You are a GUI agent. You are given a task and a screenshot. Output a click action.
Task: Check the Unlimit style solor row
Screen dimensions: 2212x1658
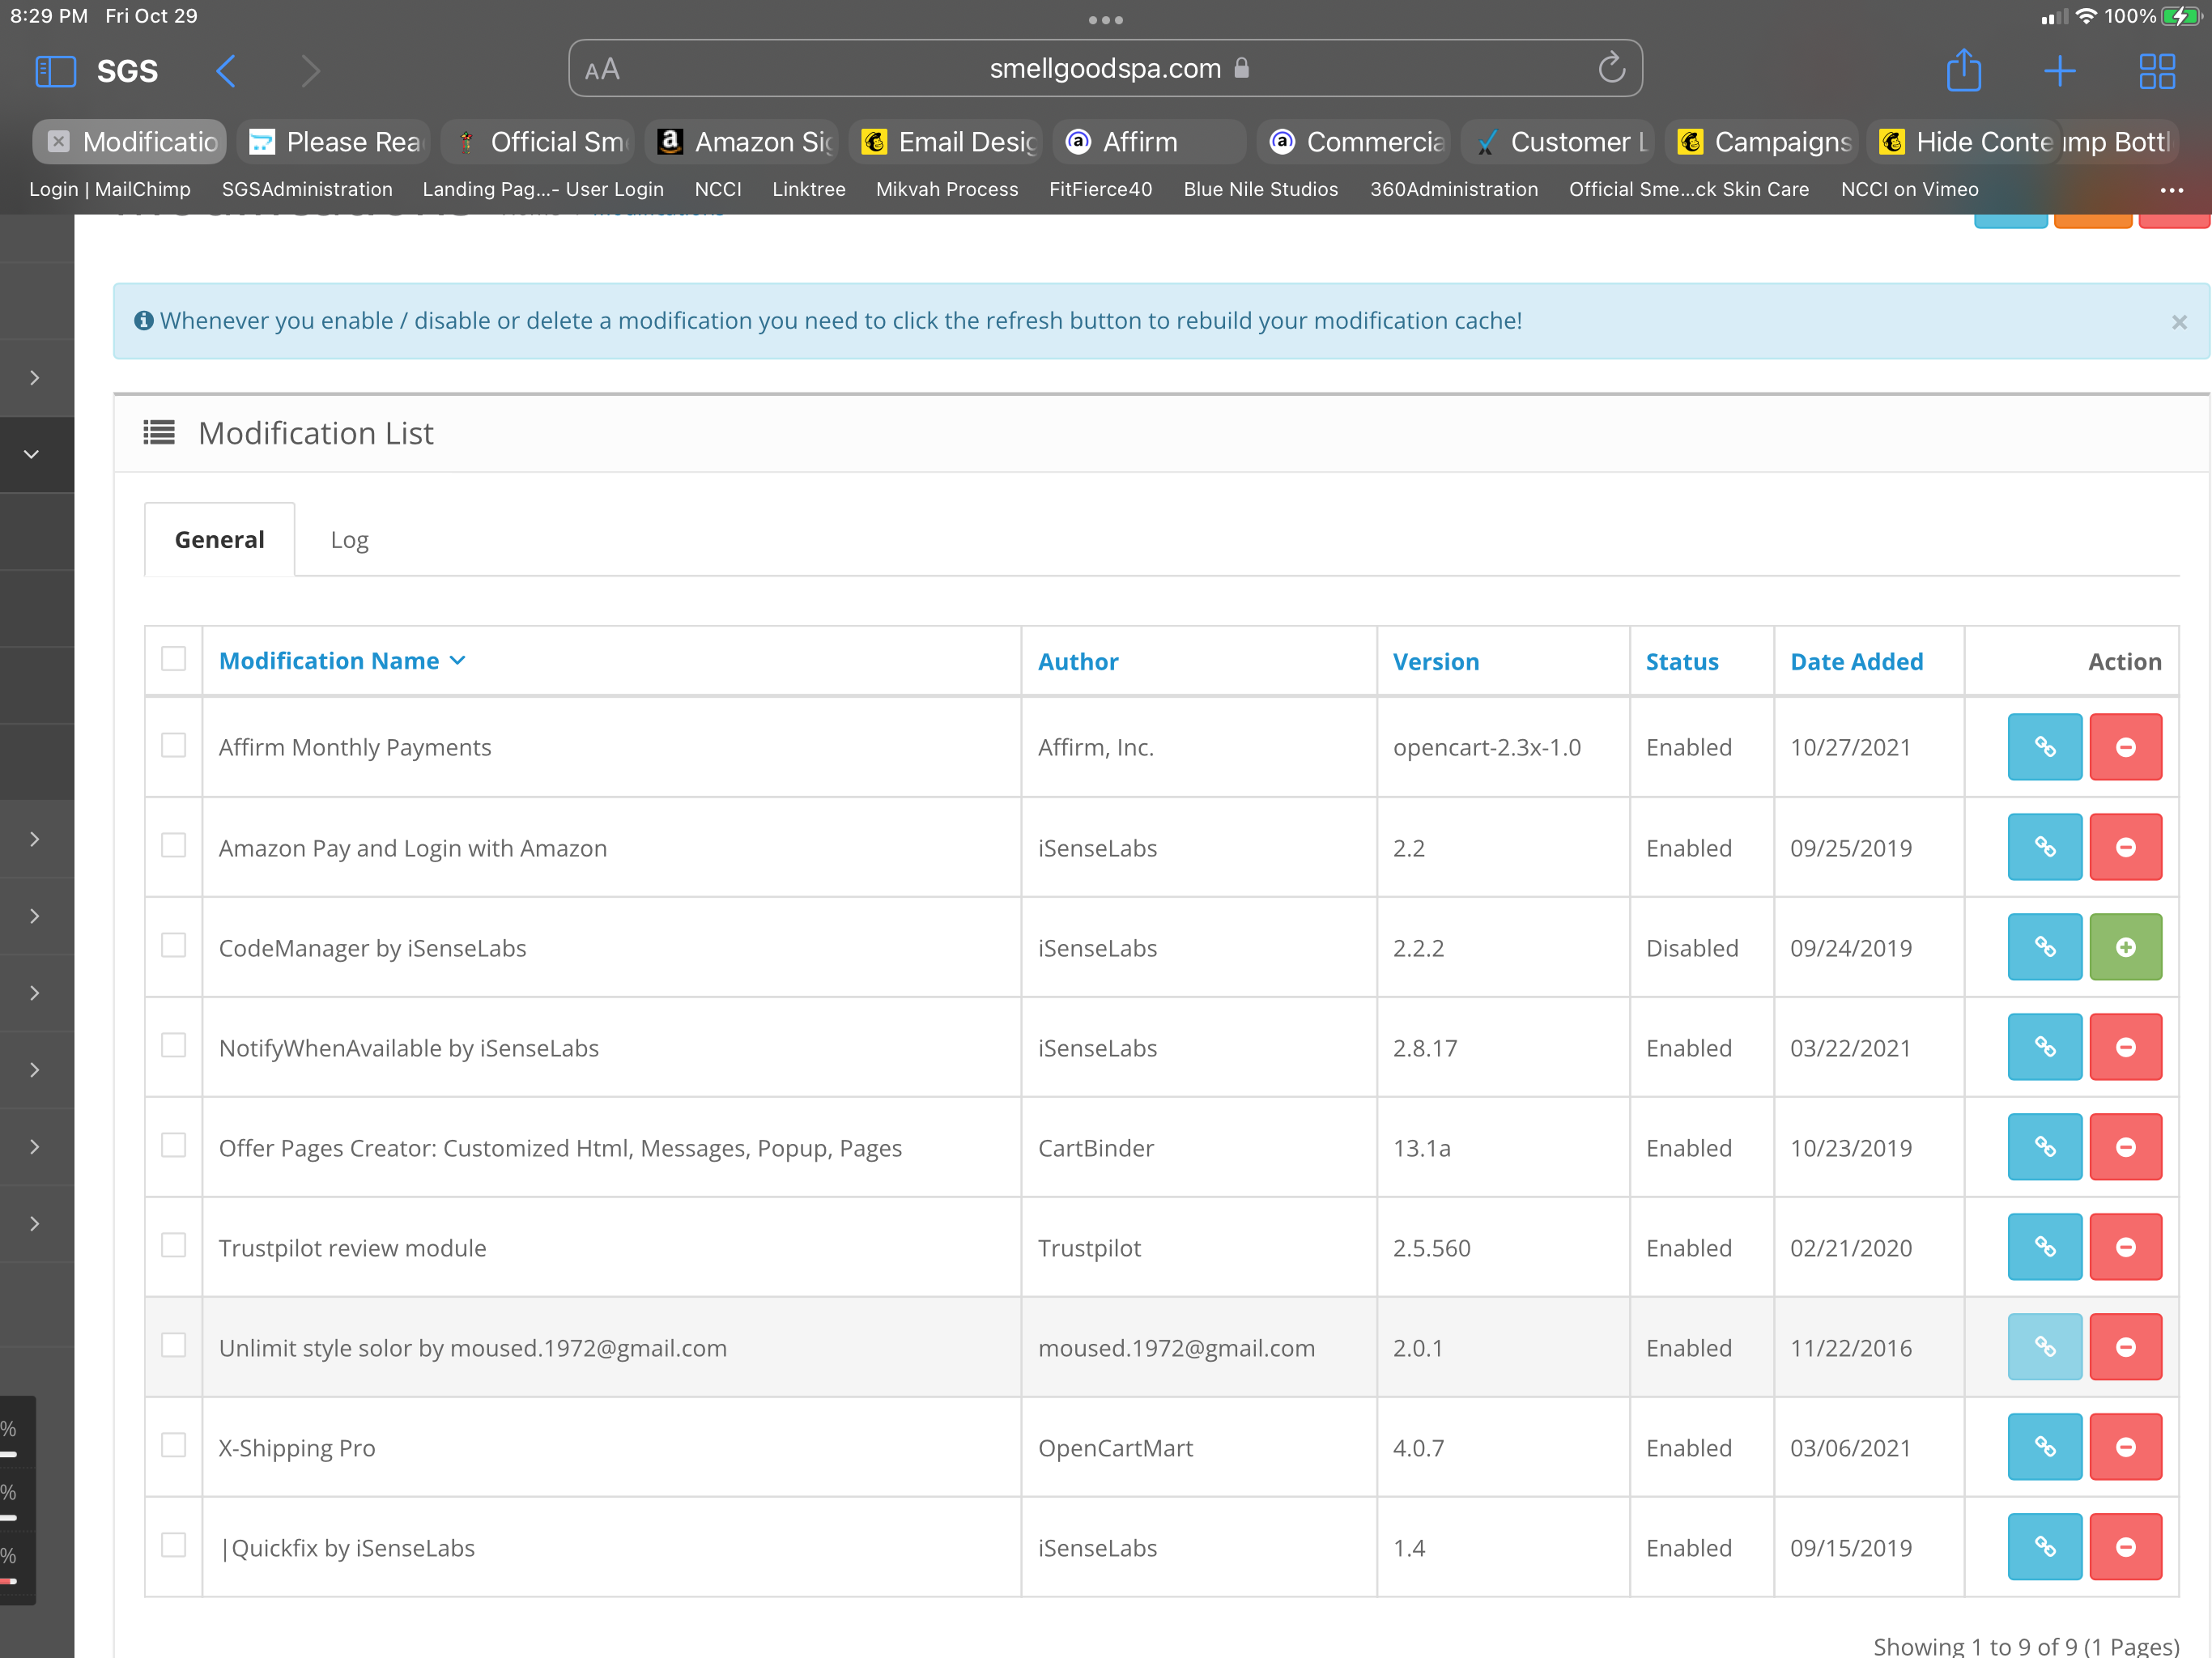(x=174, y=1345)
